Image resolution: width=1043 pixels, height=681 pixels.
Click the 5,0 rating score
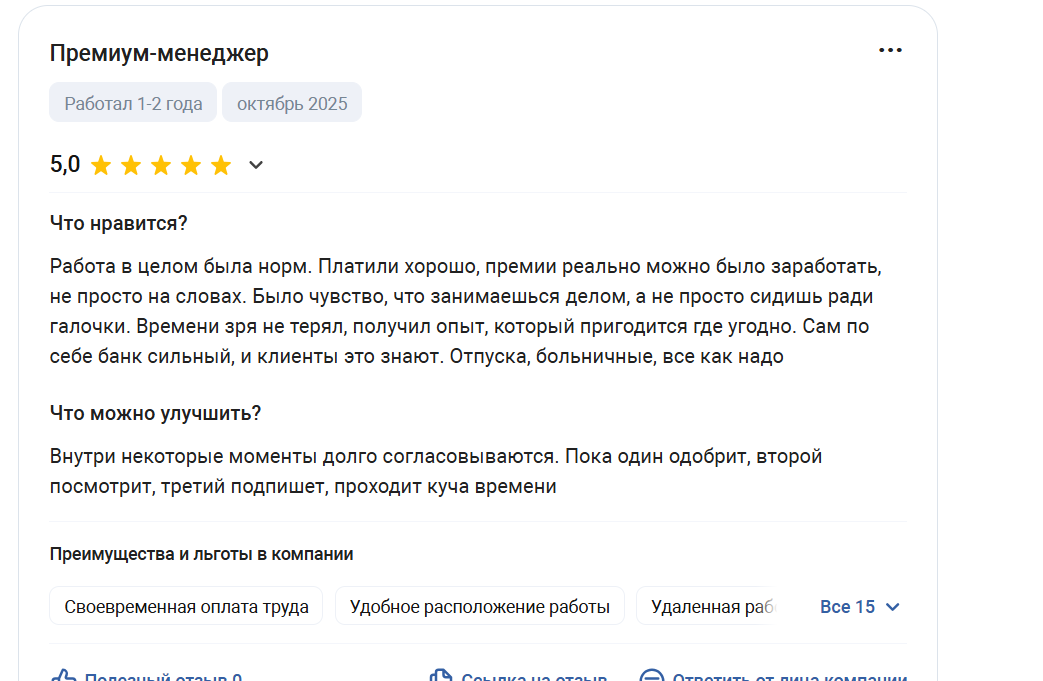[65, 166]
